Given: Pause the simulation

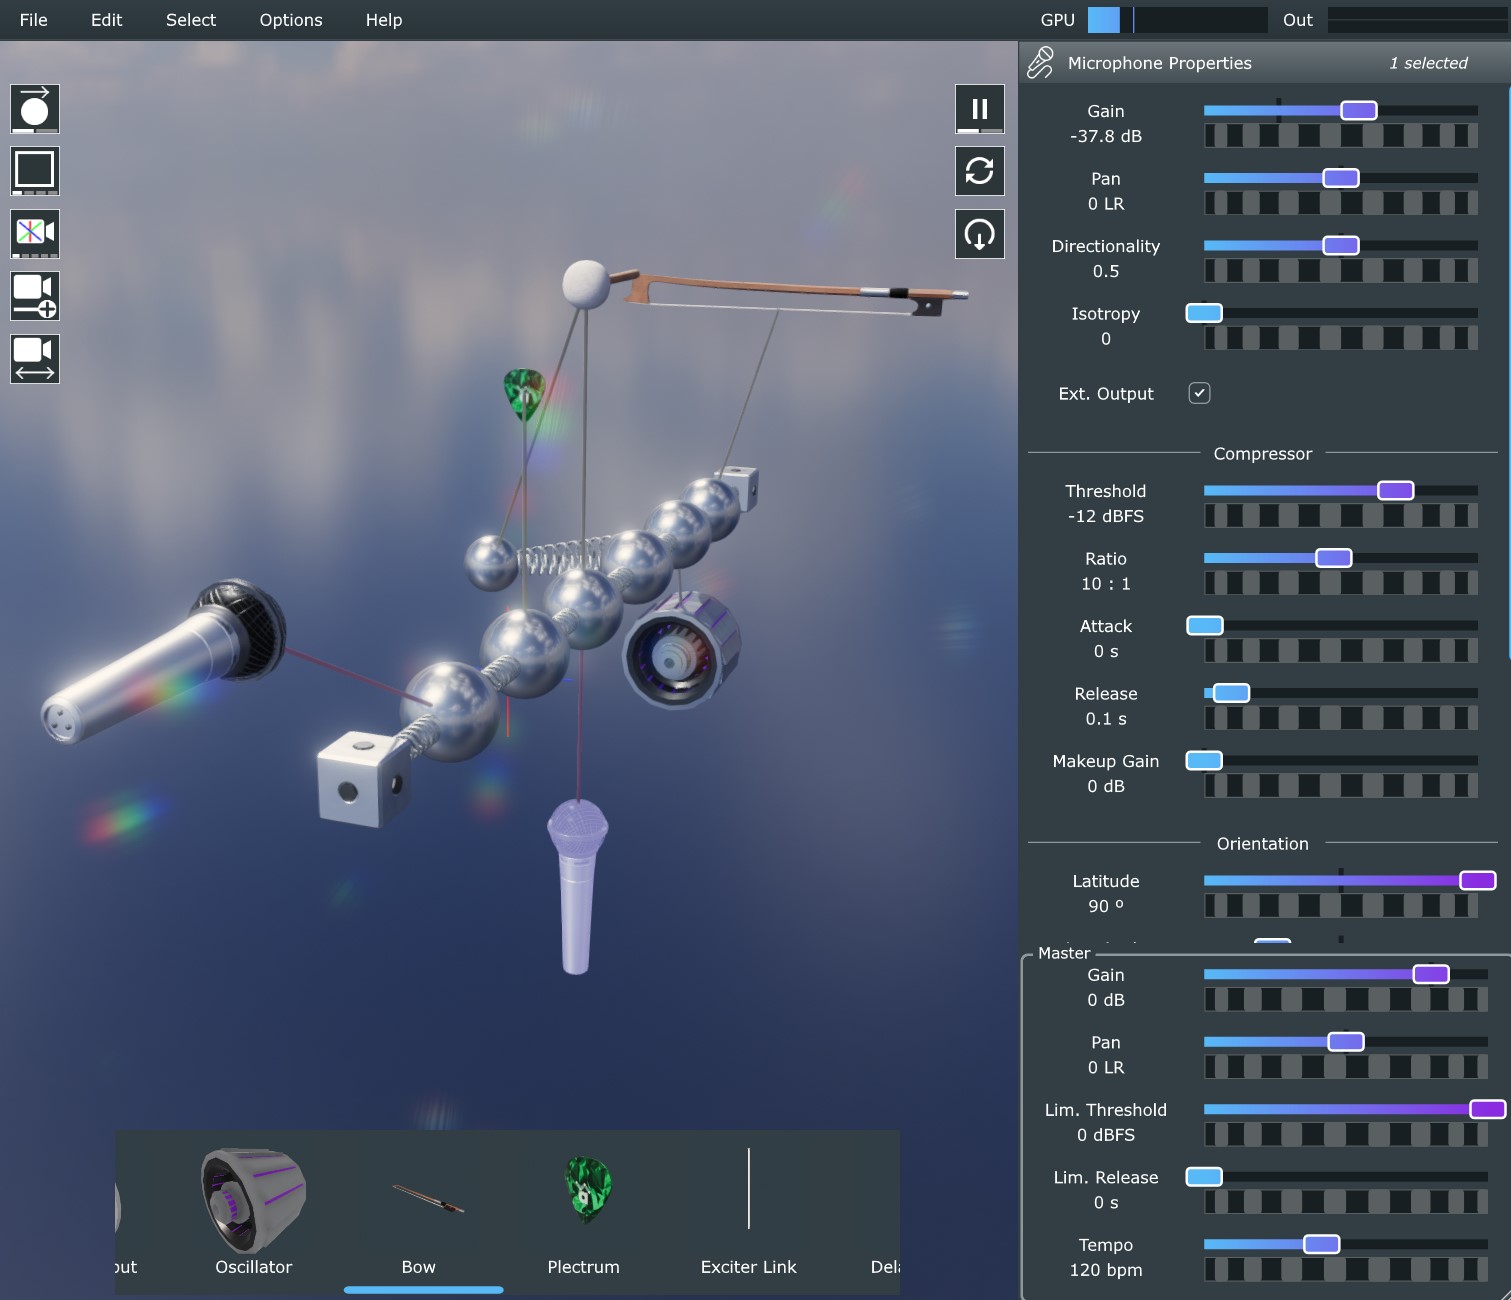Looking at the screenshot, I should (979, 108).
